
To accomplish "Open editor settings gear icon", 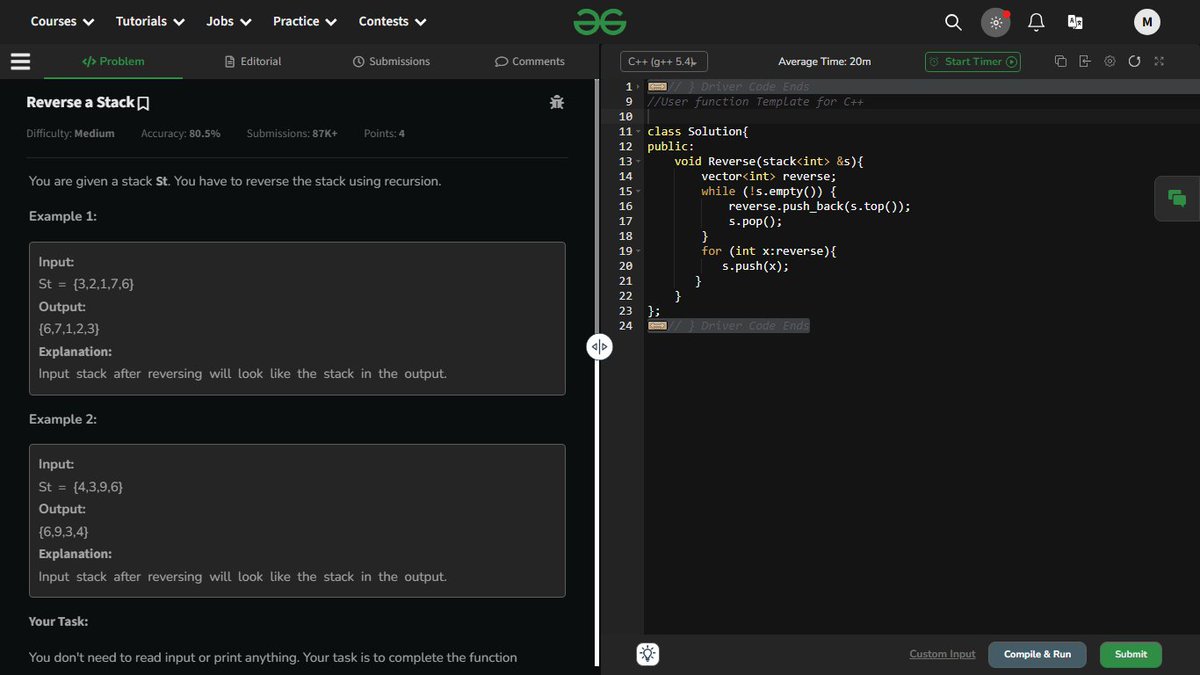I will pyautogui.click(x=1110, y=62).
